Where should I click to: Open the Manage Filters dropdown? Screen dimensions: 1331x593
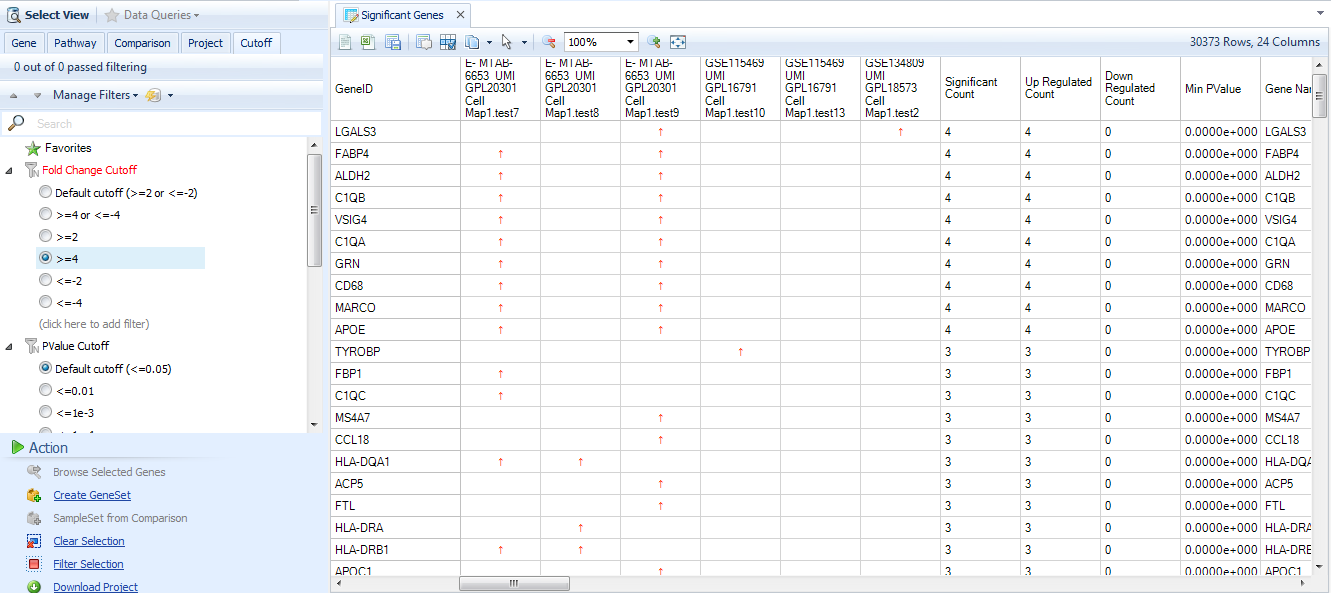tap(136, 96)
